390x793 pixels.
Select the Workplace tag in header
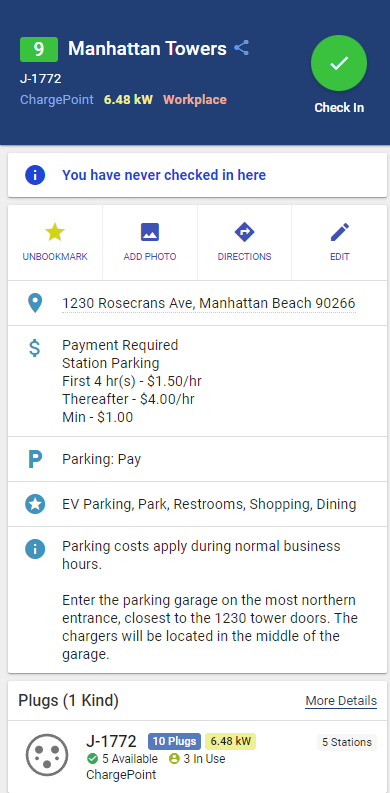[x=195, y=100]
